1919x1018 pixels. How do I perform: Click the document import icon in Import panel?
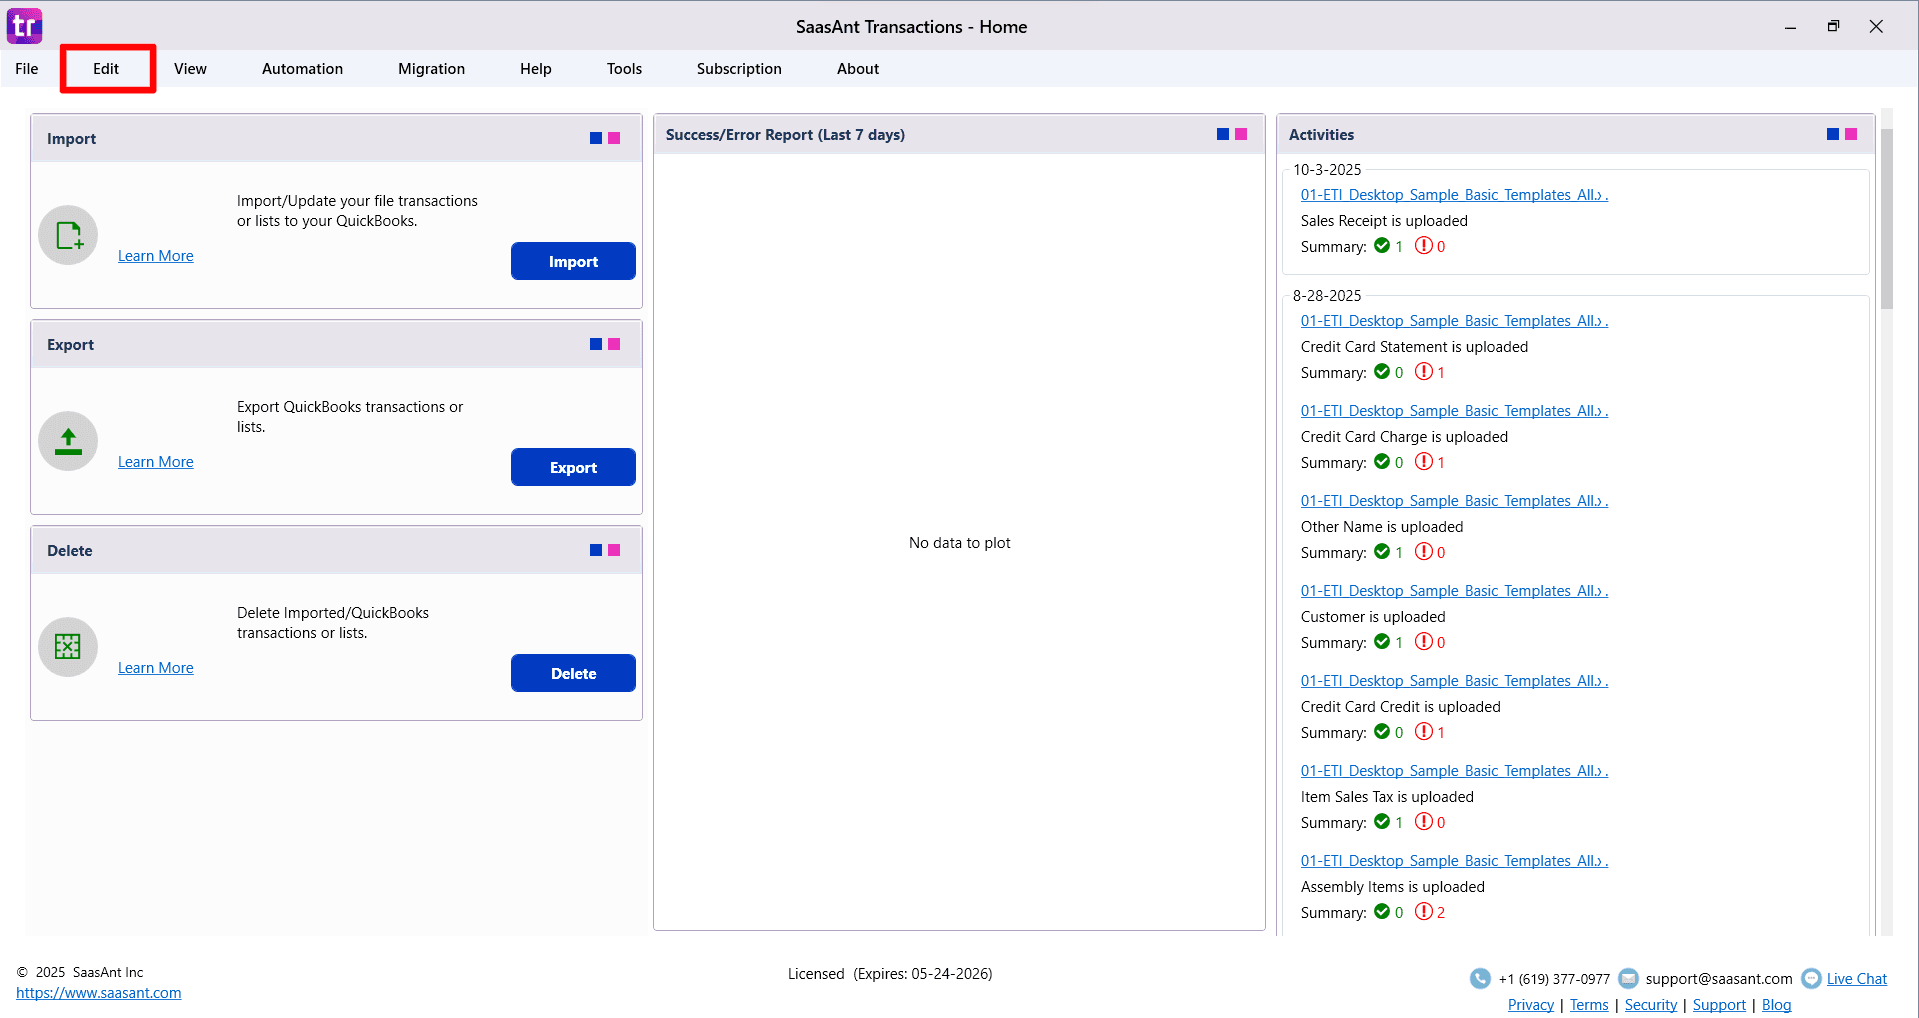click(67, 234)
